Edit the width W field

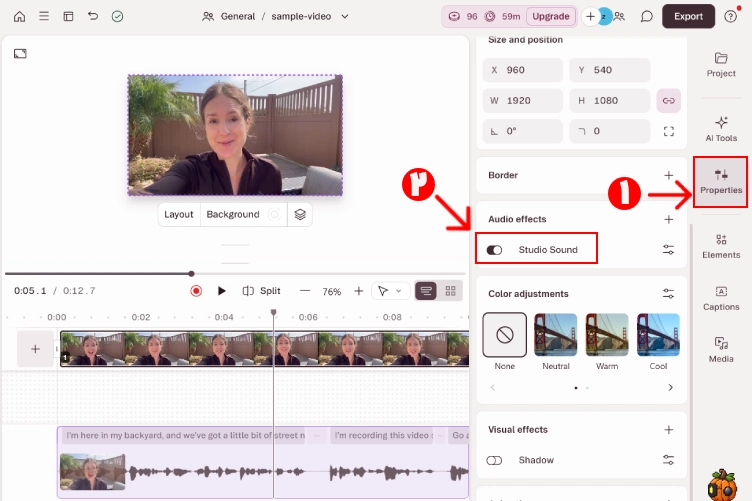523,101
